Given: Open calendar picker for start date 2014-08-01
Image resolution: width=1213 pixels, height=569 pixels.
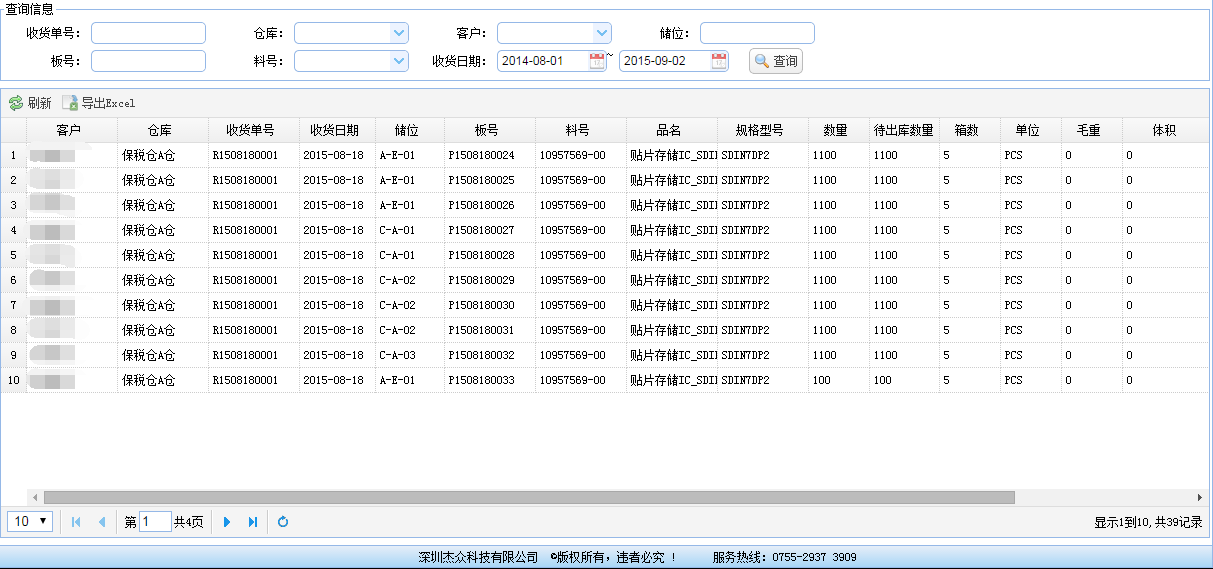Looking at the screenshot, I should (597, 61).
